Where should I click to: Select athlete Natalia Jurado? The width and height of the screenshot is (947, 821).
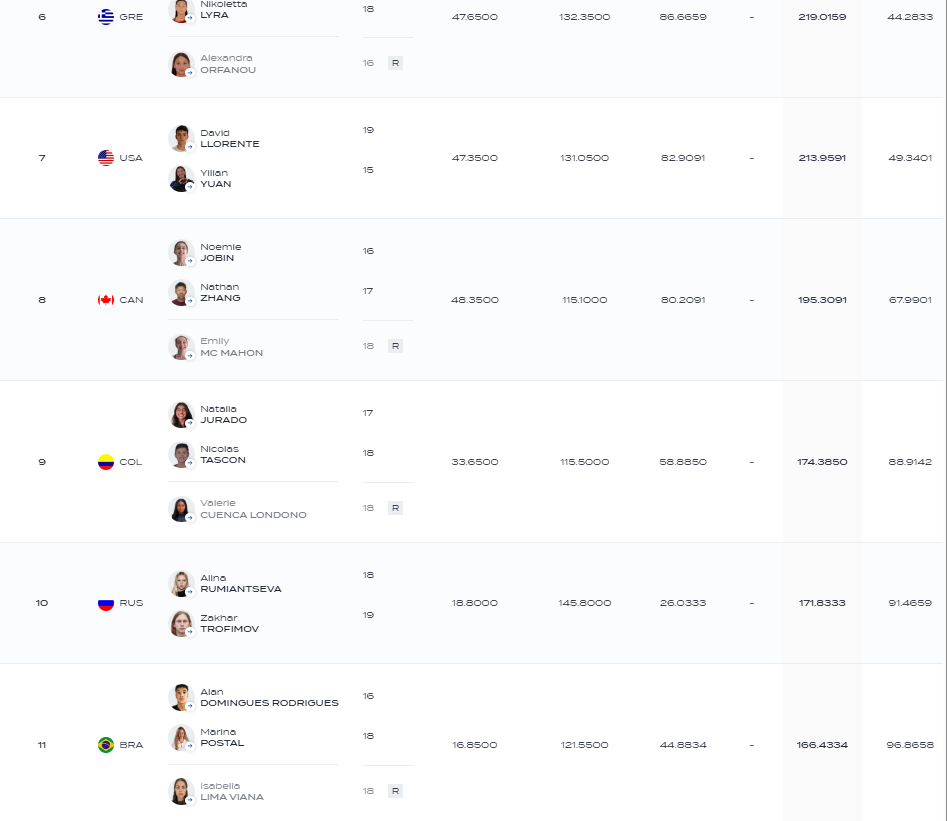[x=223, y=414]
